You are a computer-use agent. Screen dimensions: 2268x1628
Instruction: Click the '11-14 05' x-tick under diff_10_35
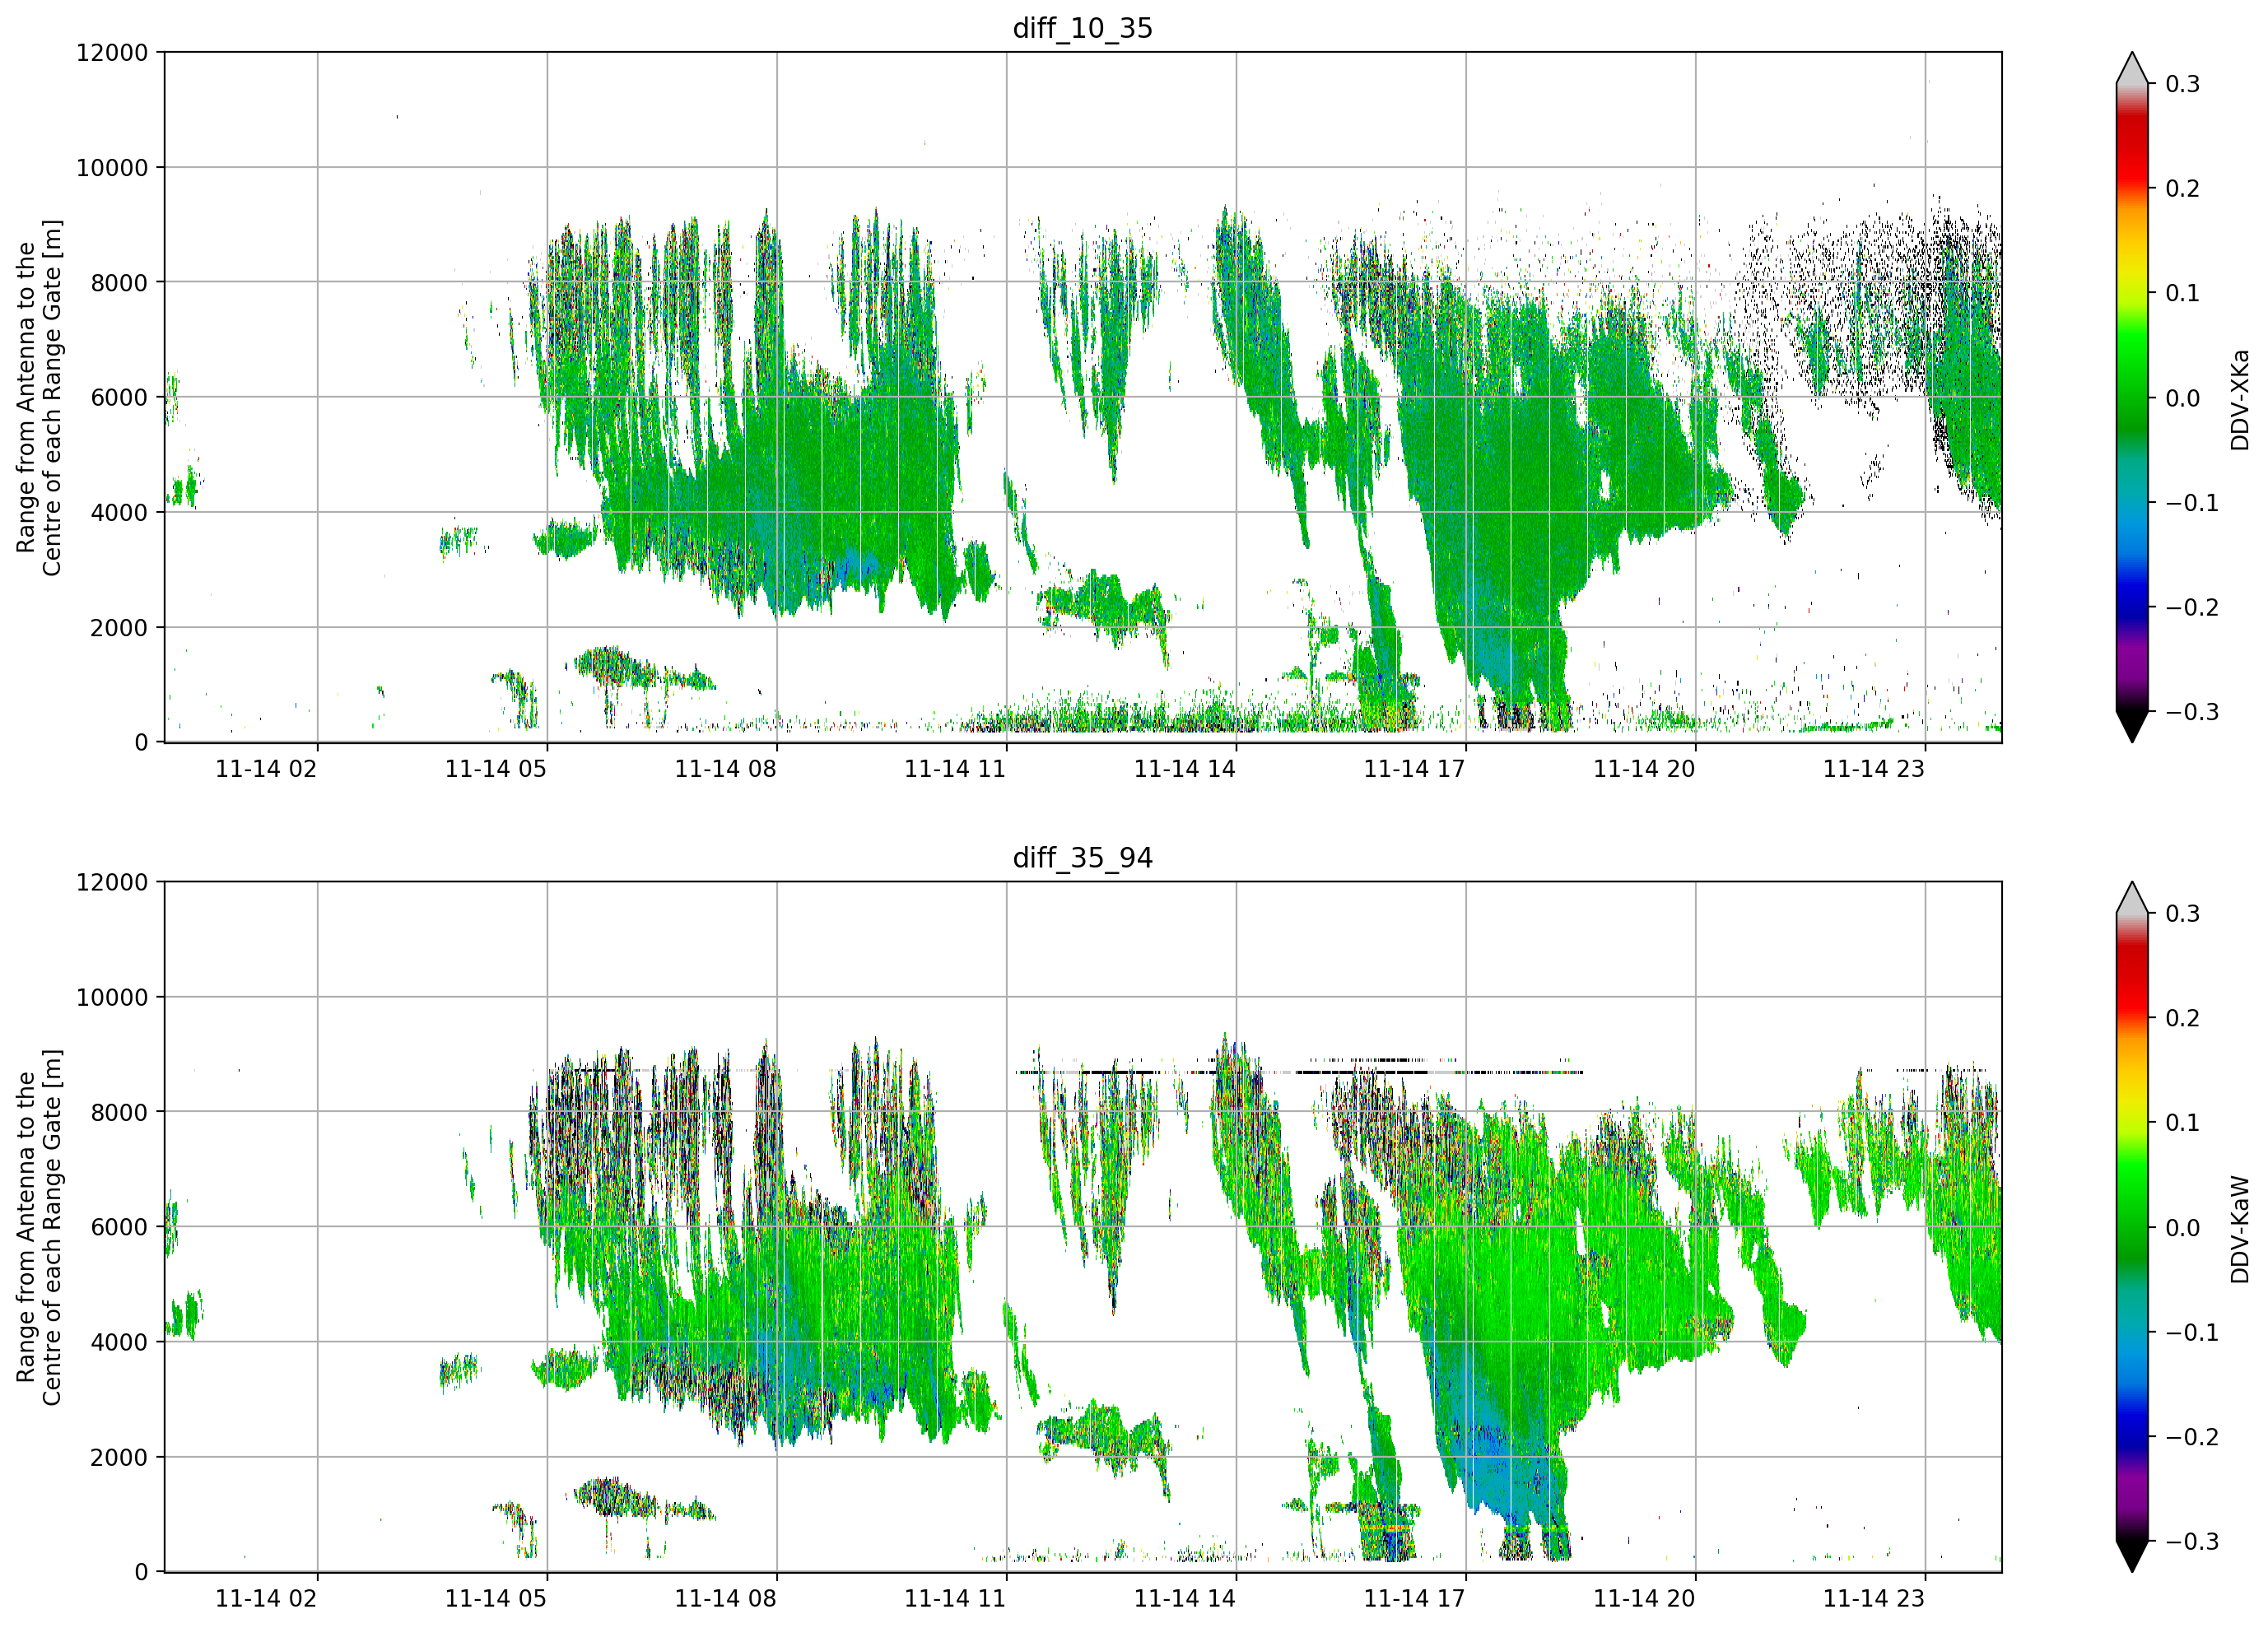coord(496,769)
